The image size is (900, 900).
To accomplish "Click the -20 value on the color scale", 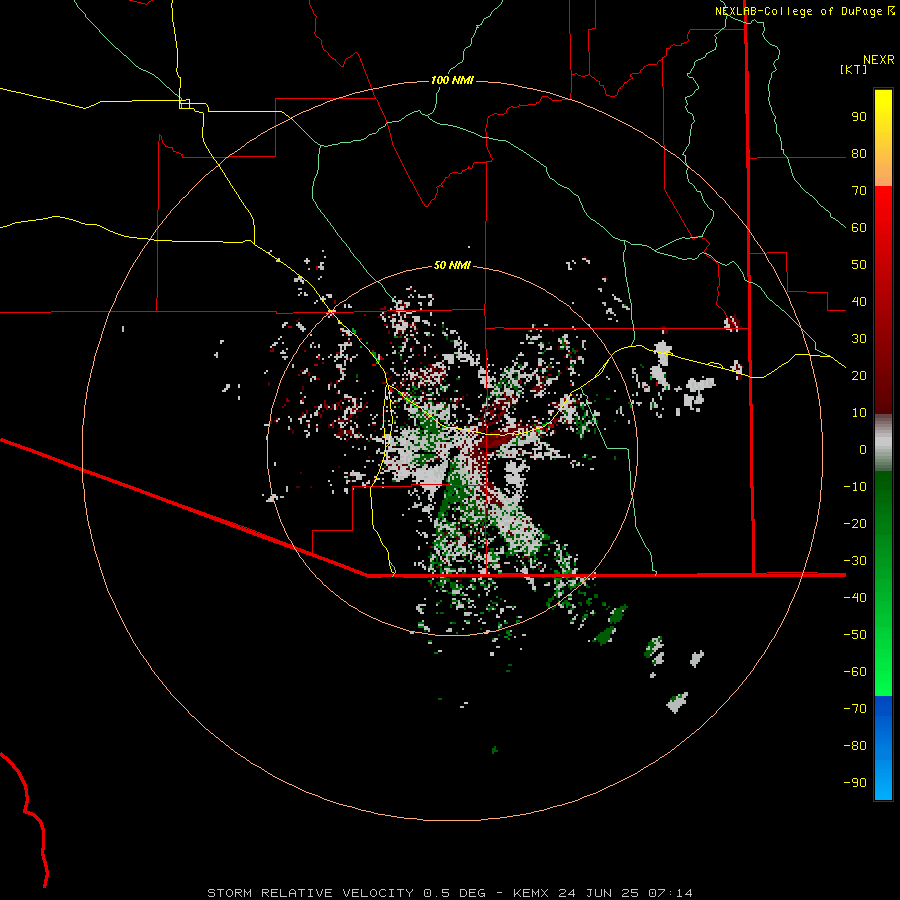I will point(855,523).
